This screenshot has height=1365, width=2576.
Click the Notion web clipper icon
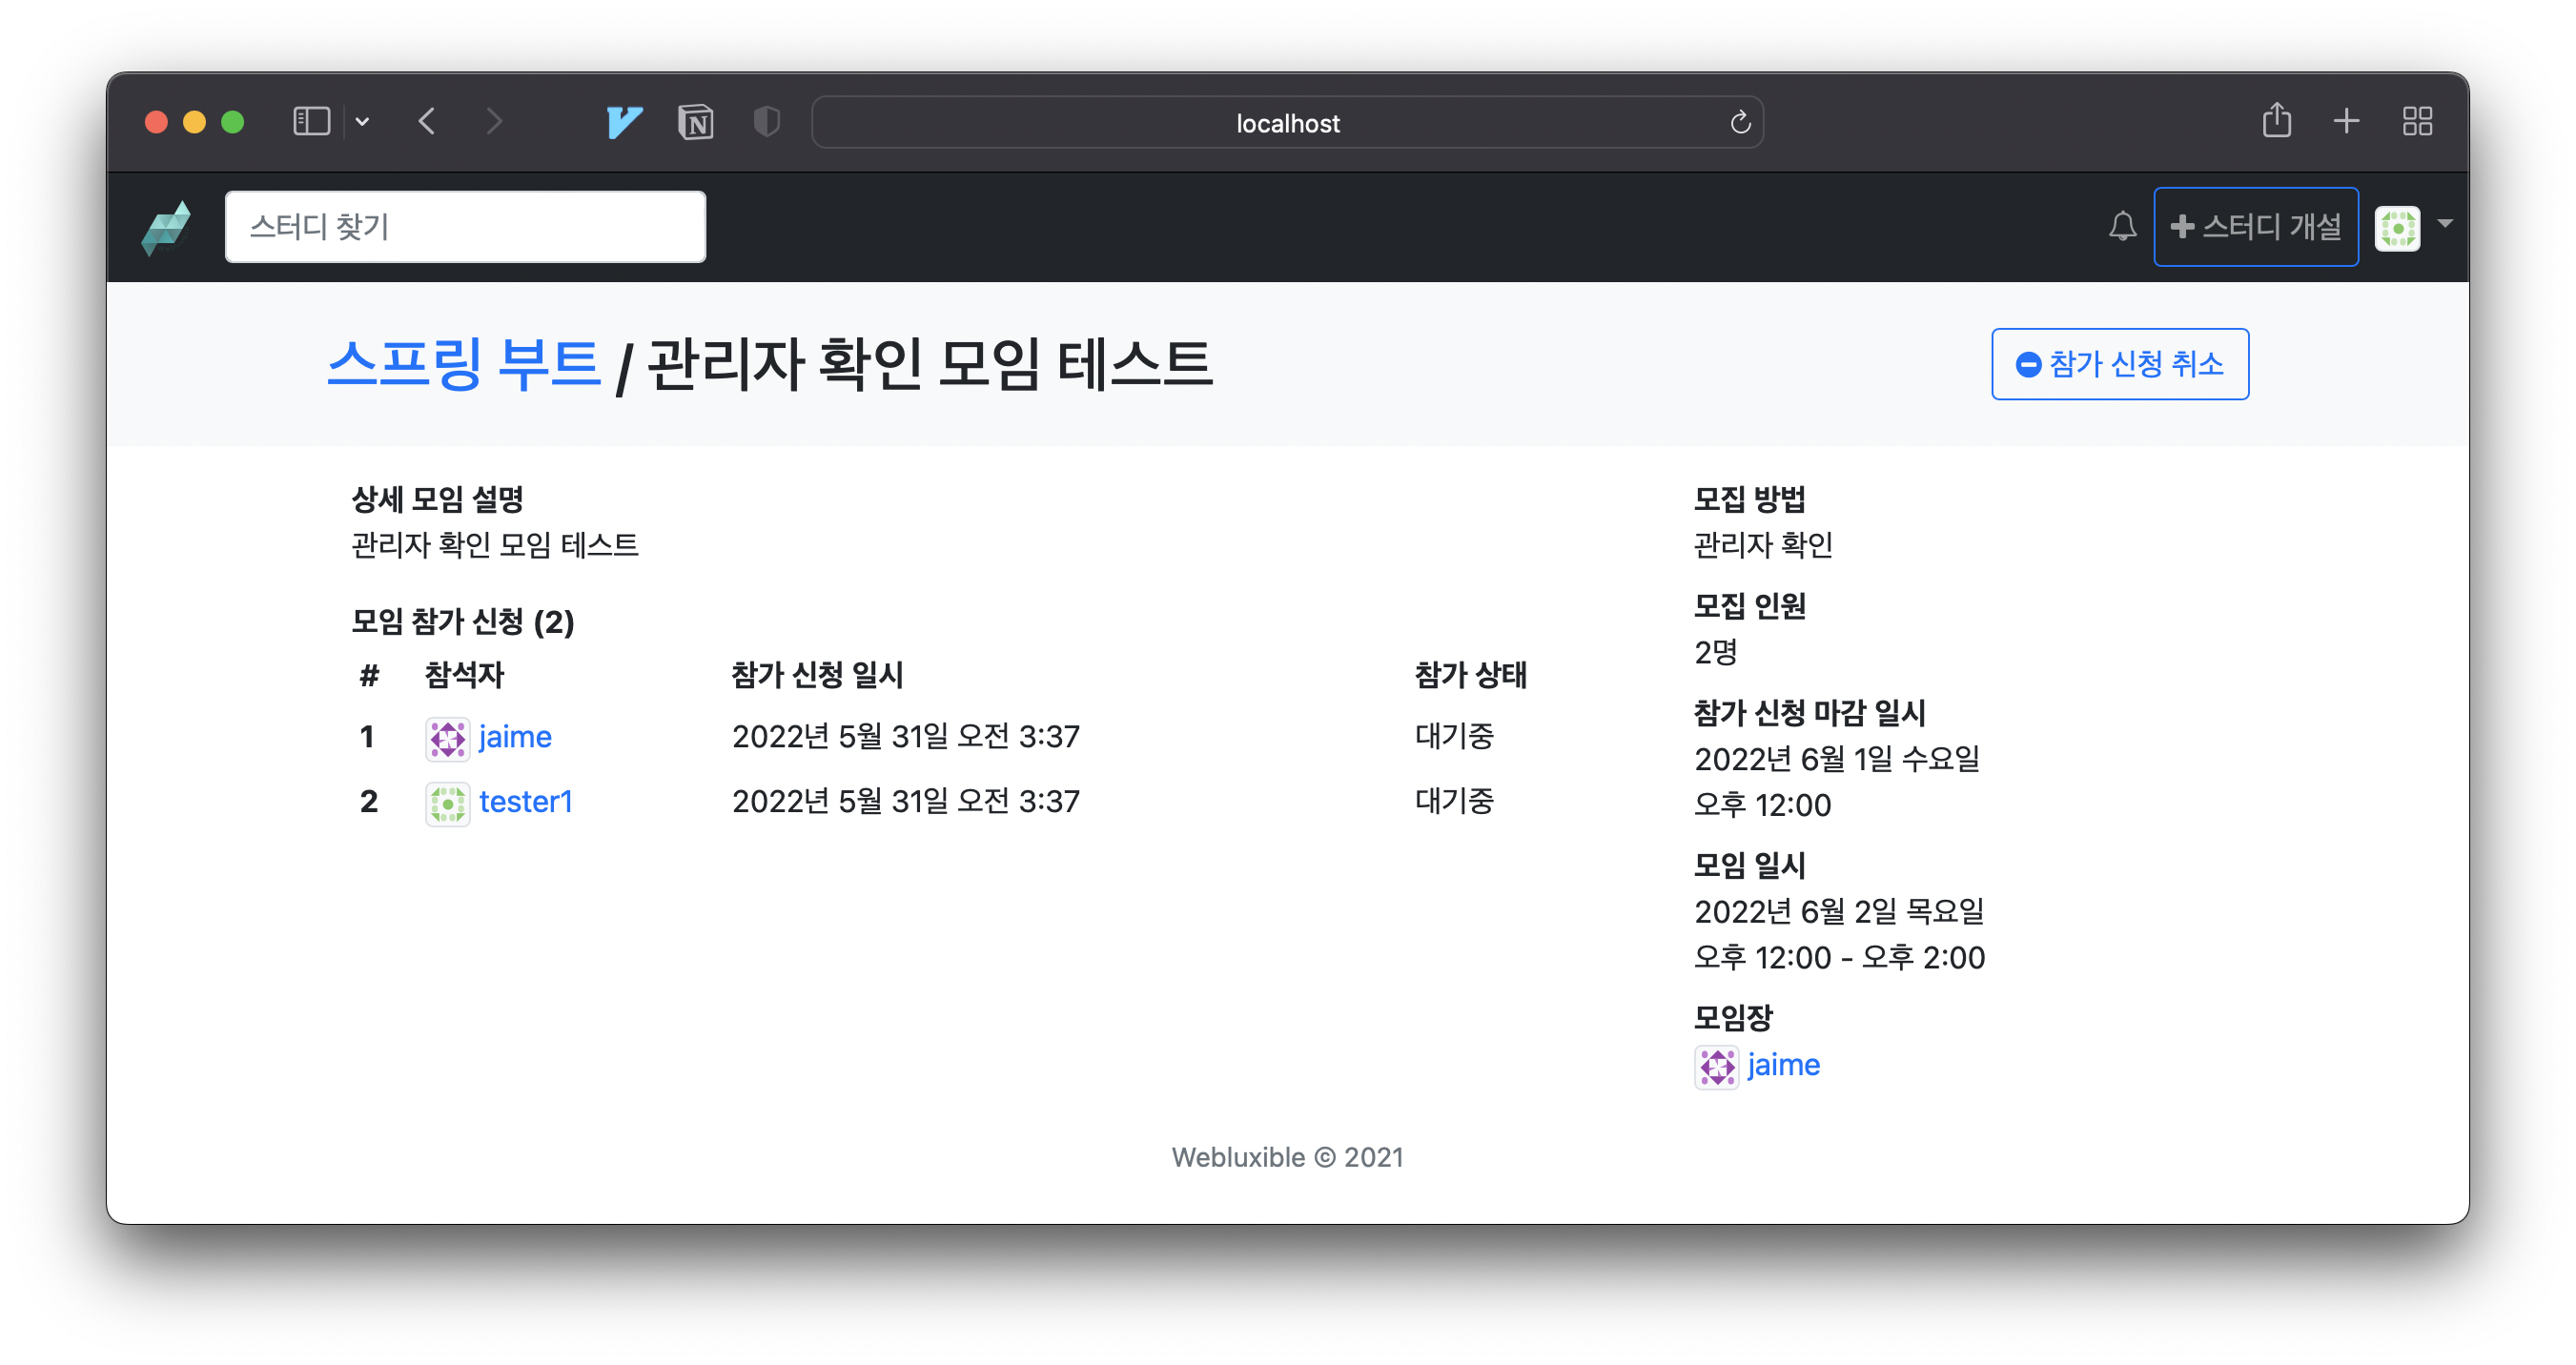click(695, 122)
